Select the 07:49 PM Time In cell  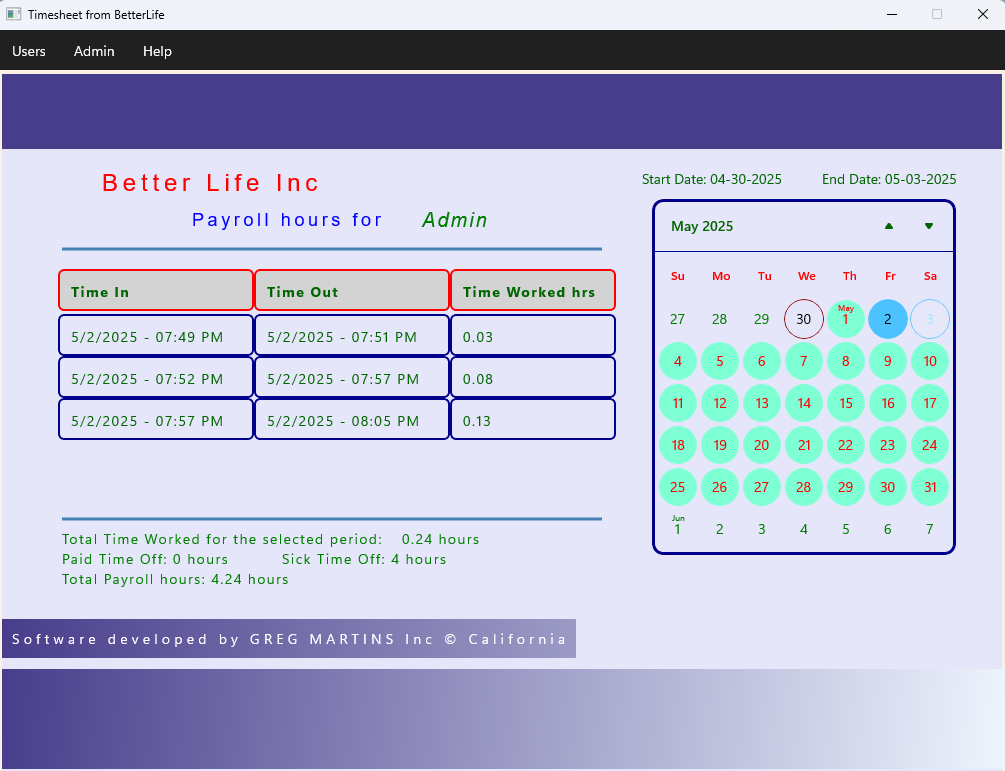tap(156, 336)
